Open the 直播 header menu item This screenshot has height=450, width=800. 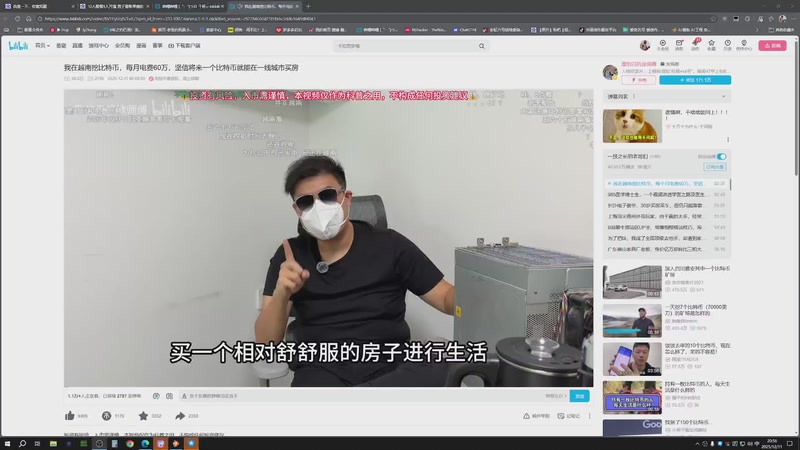[78, 45]
